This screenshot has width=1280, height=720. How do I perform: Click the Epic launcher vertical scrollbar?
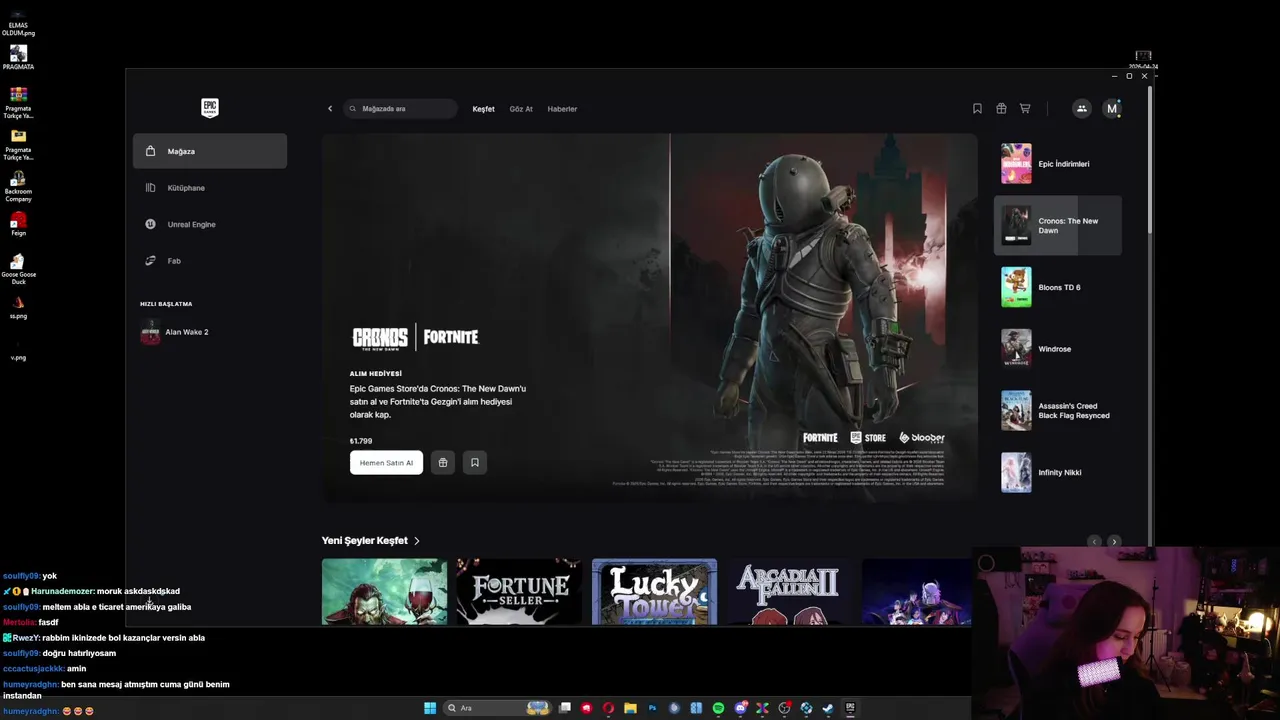pyautogui.click(x=1151, y=160)
